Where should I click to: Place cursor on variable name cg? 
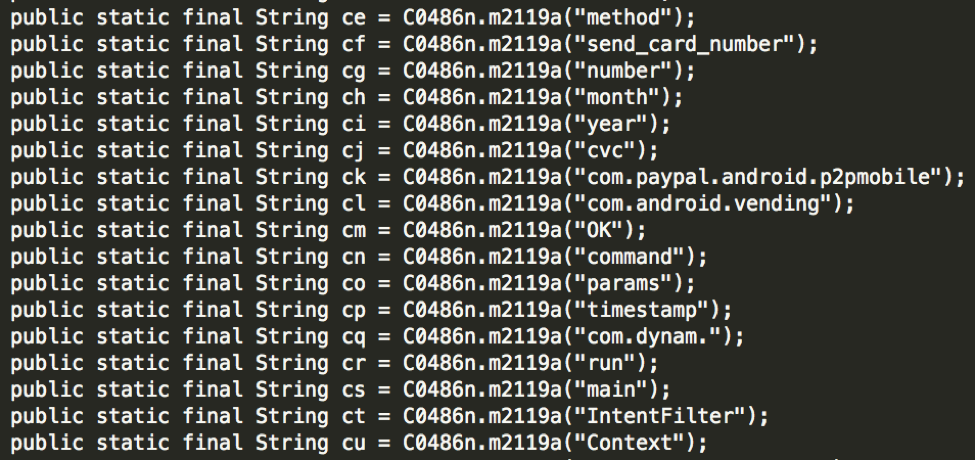coord(354,71)
